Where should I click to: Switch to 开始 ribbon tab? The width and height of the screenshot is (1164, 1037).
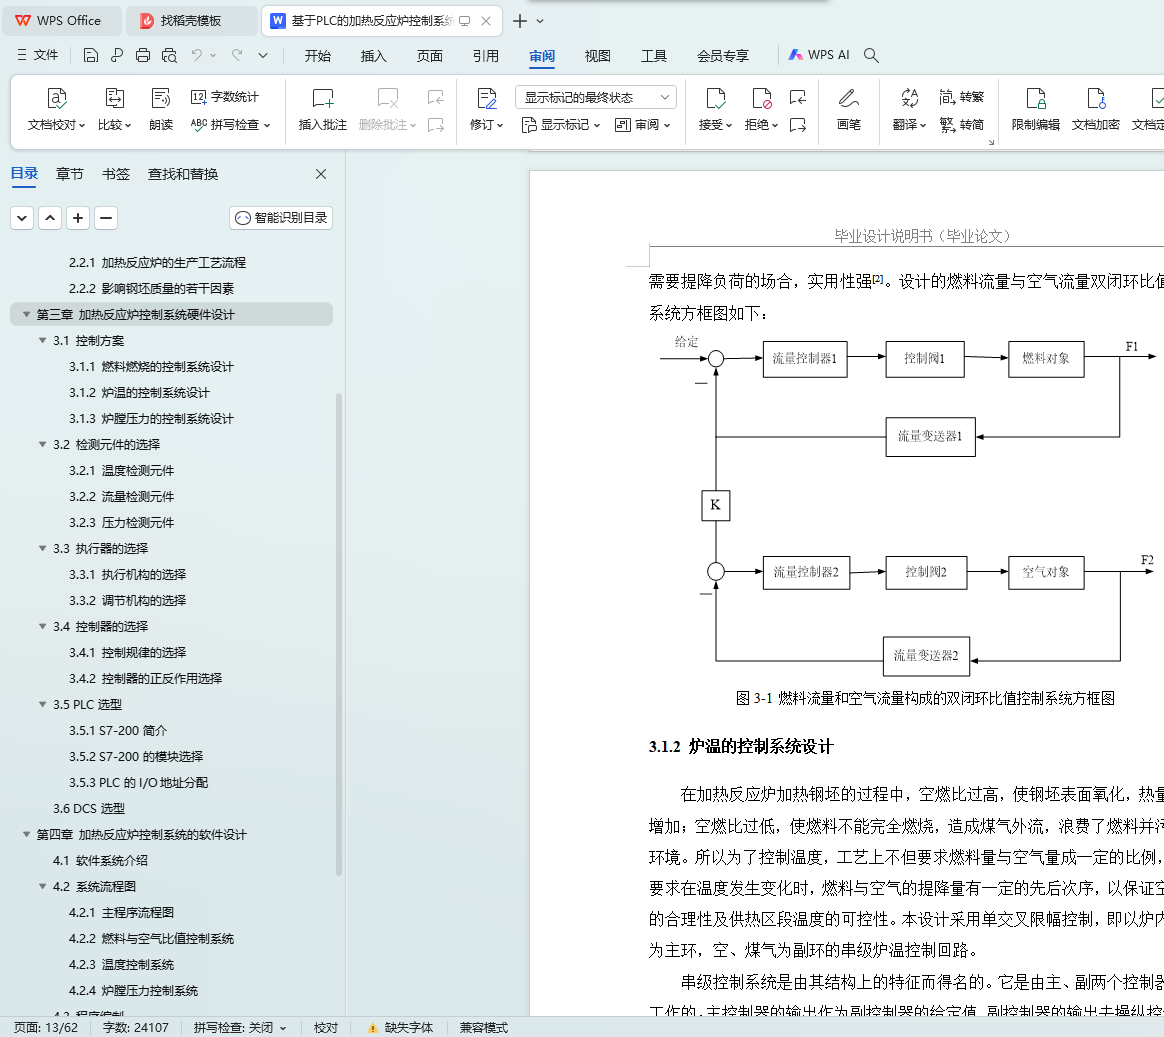pos(318,56)
